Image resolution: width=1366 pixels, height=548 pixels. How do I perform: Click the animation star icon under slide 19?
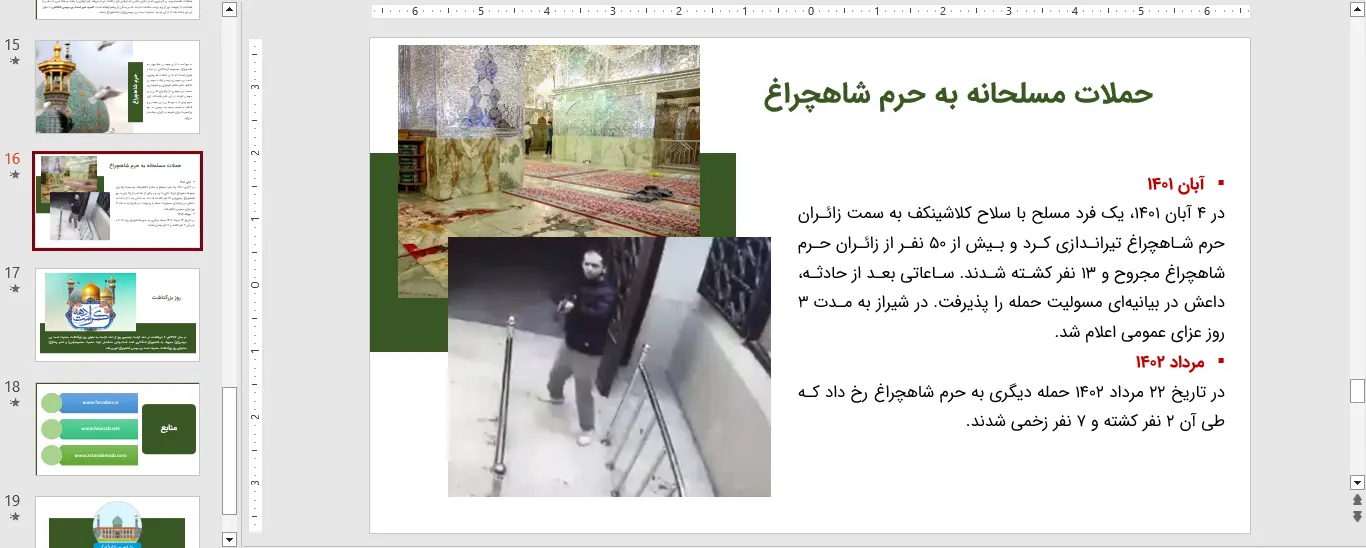pyautogui.click(x=14, y=516)
